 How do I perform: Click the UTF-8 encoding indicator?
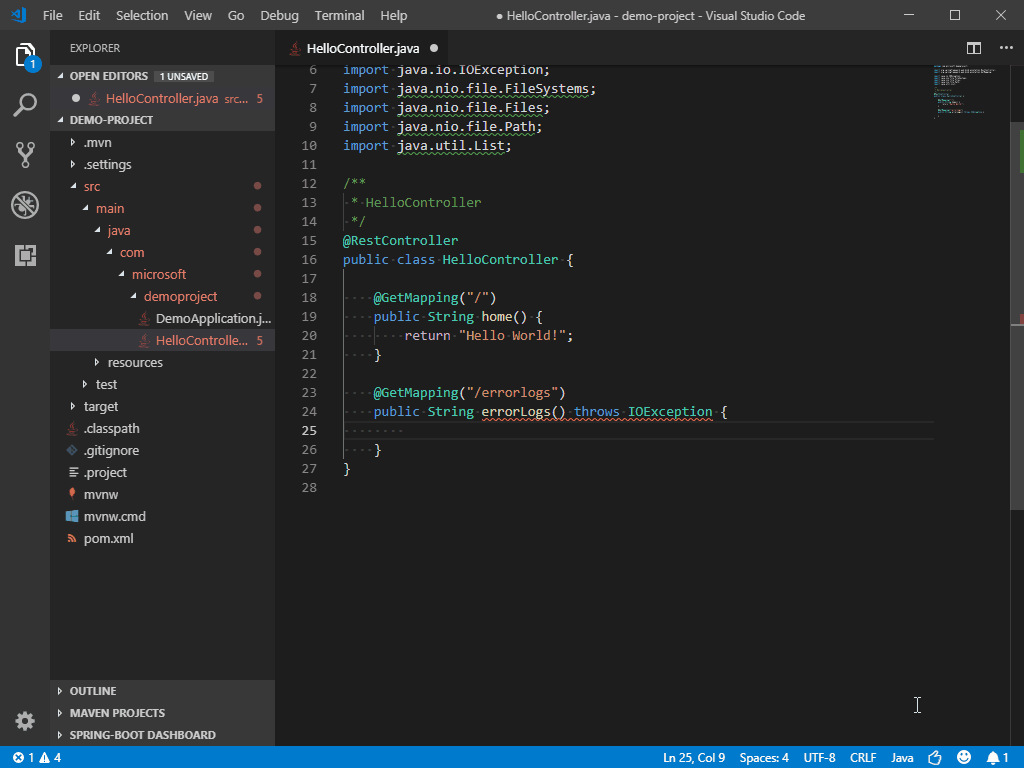tap(818, 757)
